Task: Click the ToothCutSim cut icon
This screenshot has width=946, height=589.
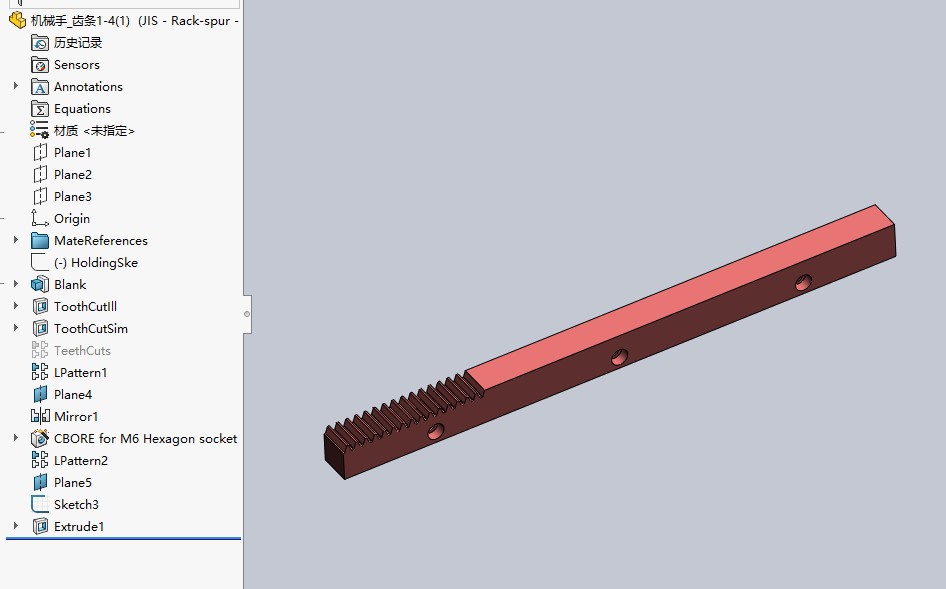Action: point(40,328)
